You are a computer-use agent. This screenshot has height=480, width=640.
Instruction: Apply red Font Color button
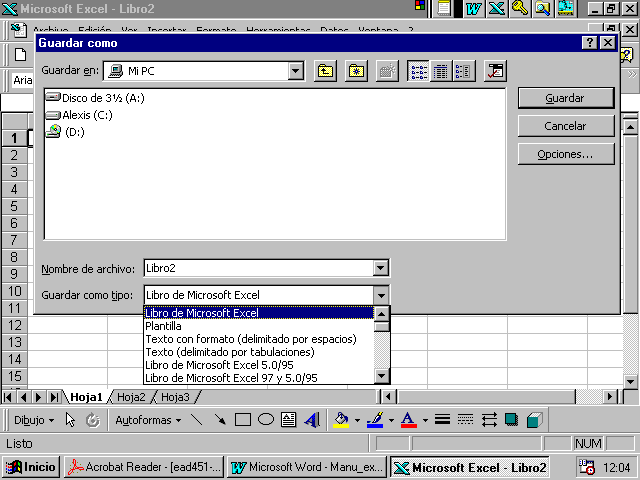point(409,420)
